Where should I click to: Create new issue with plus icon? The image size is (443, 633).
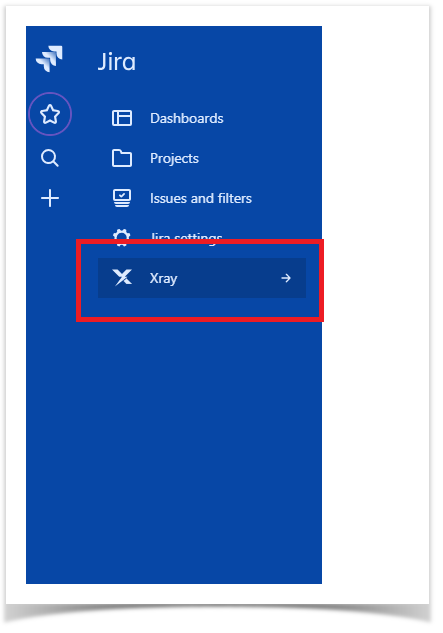(x=50, y=198)
